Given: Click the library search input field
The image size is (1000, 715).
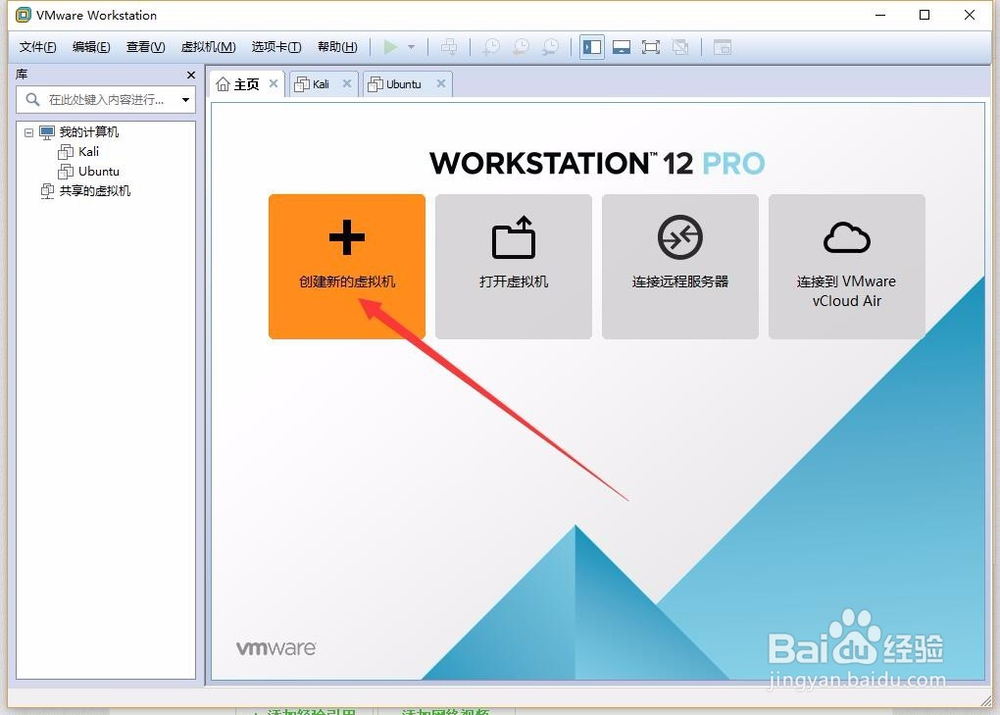Looking at the screenshot, I should pyautogui.click(x=106, y=100).
